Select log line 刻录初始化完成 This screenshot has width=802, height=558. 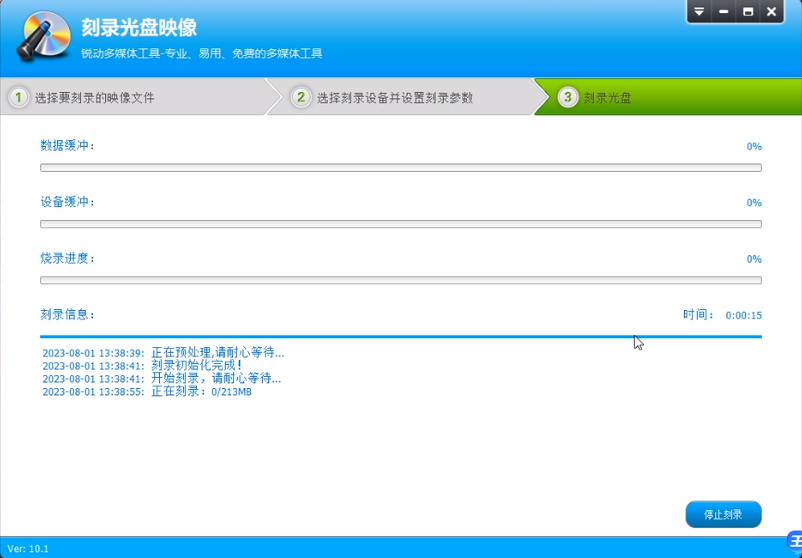pyautogui.click(x=142, y=366)
